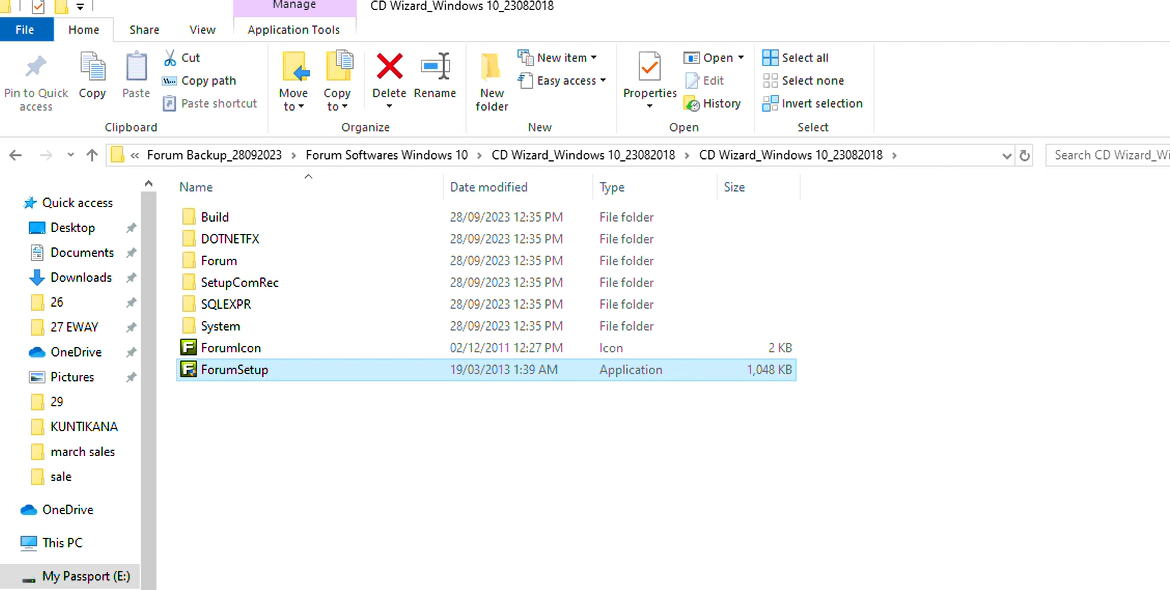The height and width of the screenshot is (590, 1170).
Task: Click Select all
Action: pyautogui.click(x=795, y=57)
